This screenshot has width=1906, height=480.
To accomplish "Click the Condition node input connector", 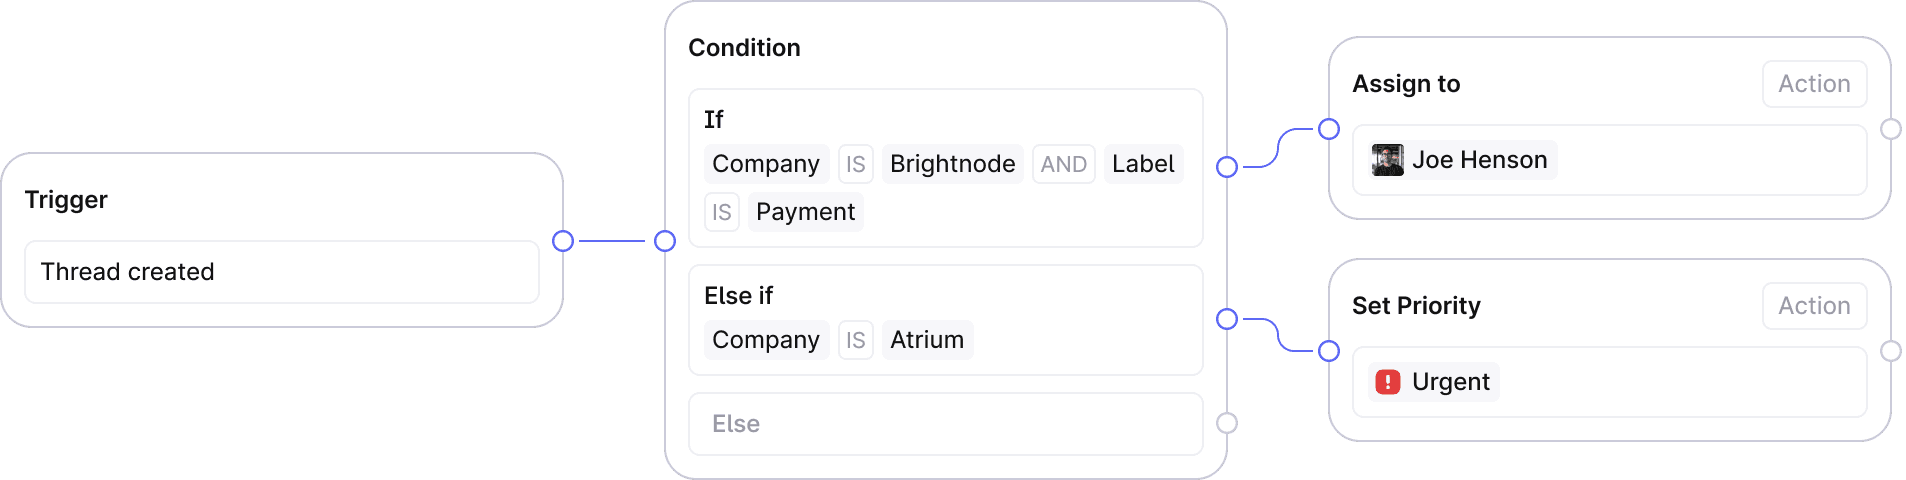I will click(665, 241).
